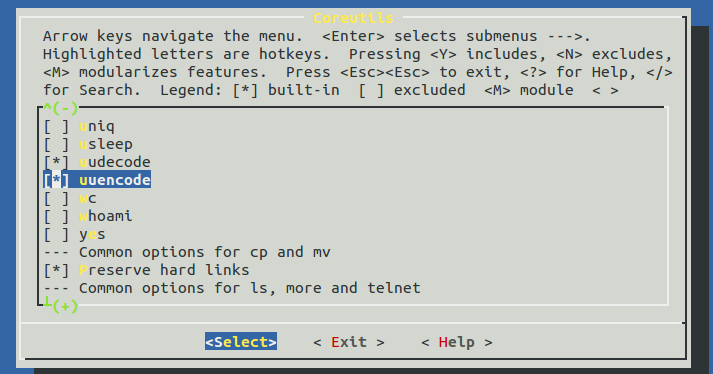Click the scroll-down (+) indicator

[65, 306]
